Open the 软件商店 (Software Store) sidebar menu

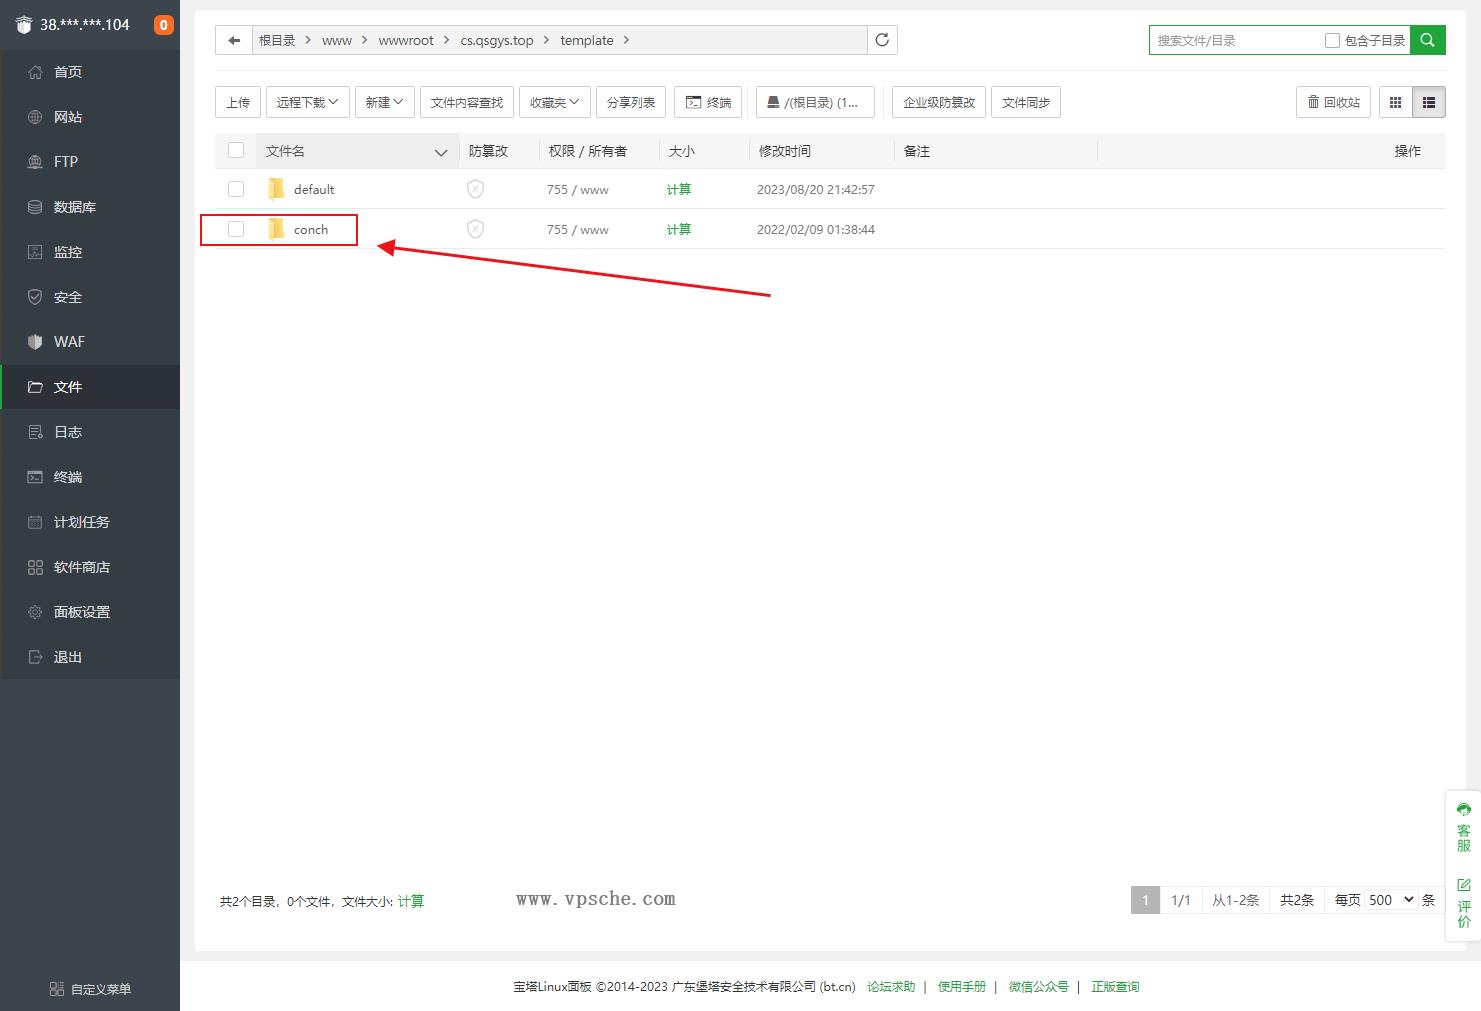[x=82, y=567]
